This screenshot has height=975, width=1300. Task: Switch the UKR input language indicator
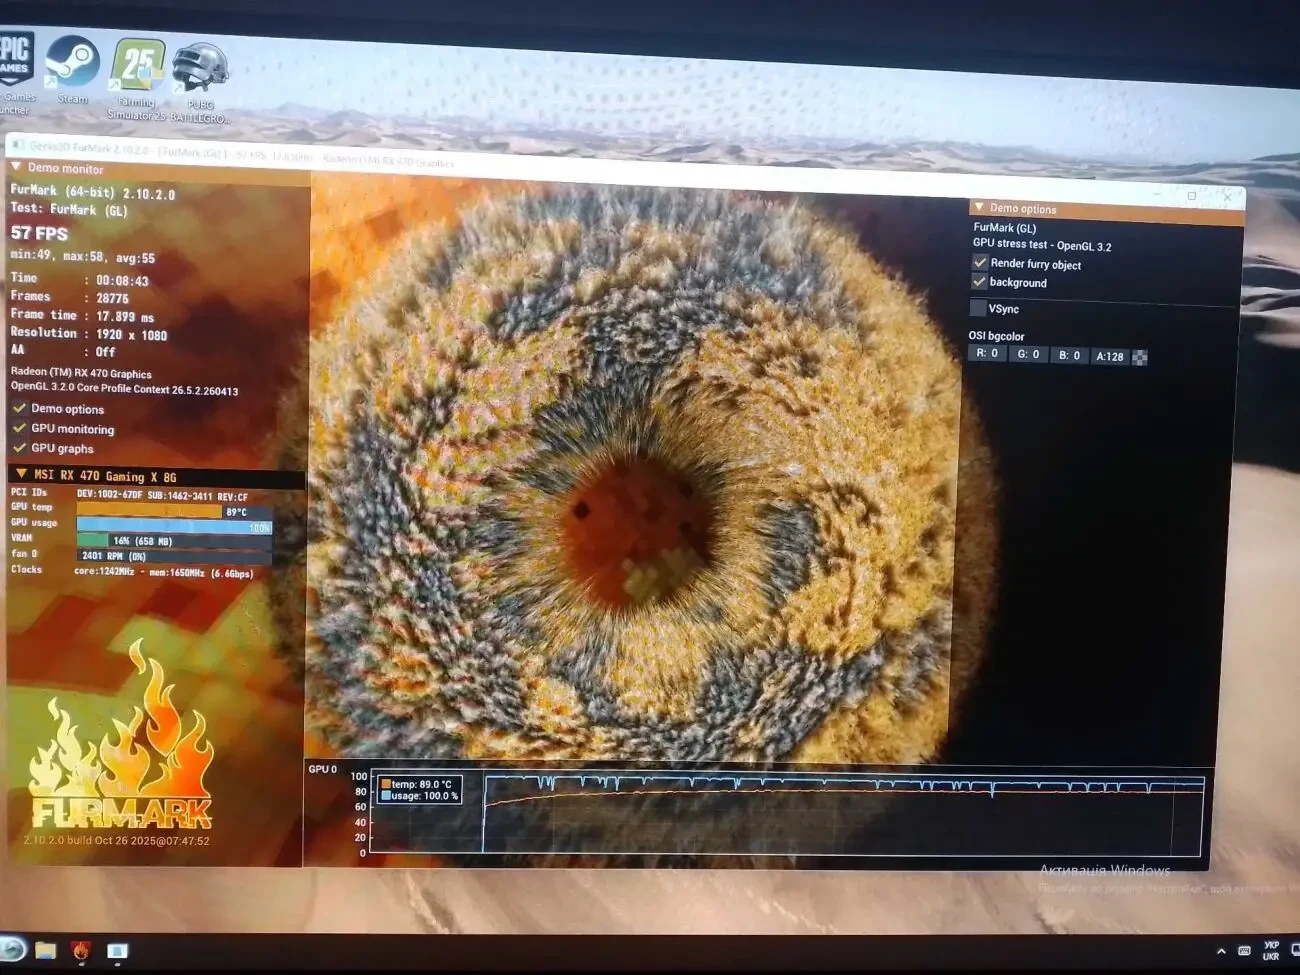(1271, 950)
